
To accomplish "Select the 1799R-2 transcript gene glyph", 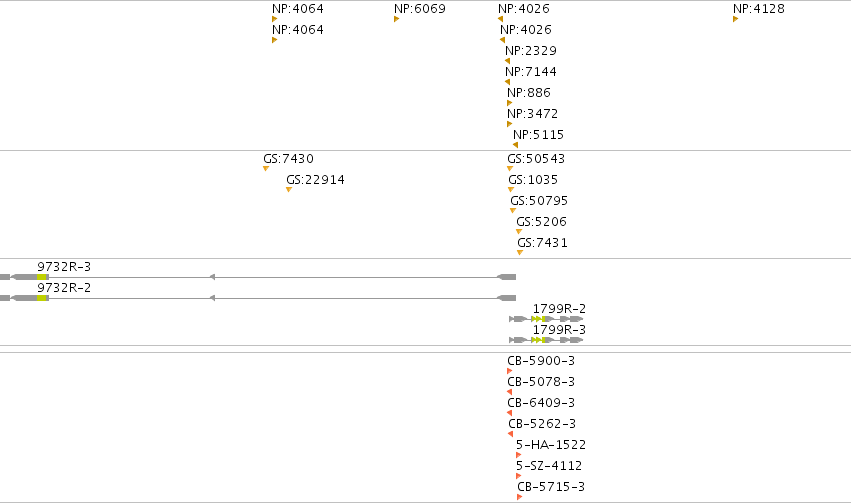I will (x=546, y=319).
